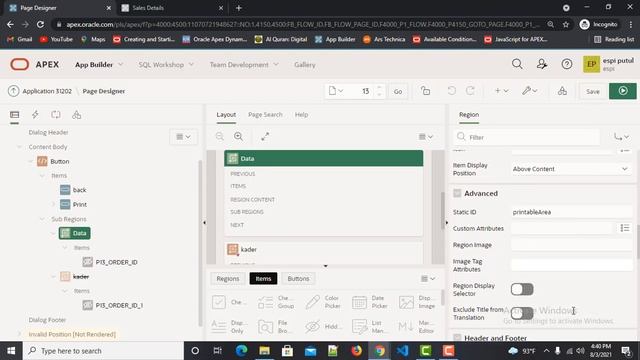Click the Save button
Viewport: 640px width, 360px height.
click(593, 91)
